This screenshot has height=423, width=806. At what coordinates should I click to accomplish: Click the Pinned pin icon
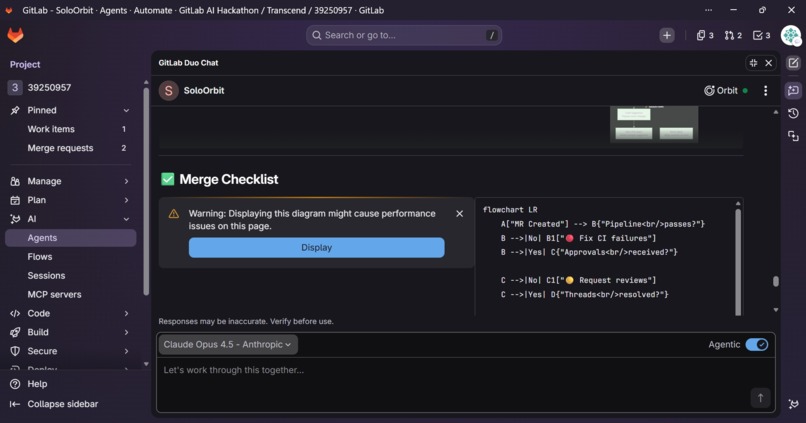click(x=15, y=110)
